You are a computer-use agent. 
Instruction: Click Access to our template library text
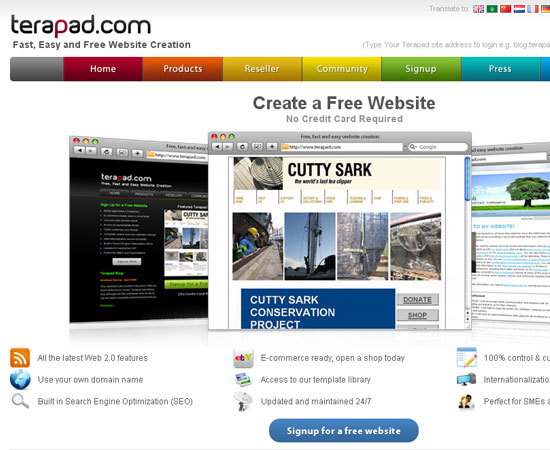pyautogui.click(x=316, y=380)
